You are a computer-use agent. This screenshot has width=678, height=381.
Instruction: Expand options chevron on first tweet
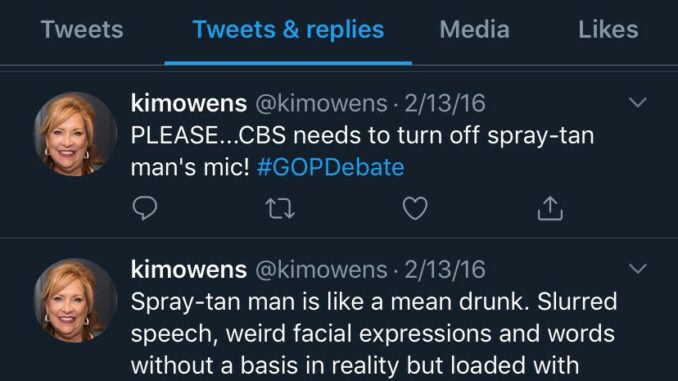[x=637, y=102]
